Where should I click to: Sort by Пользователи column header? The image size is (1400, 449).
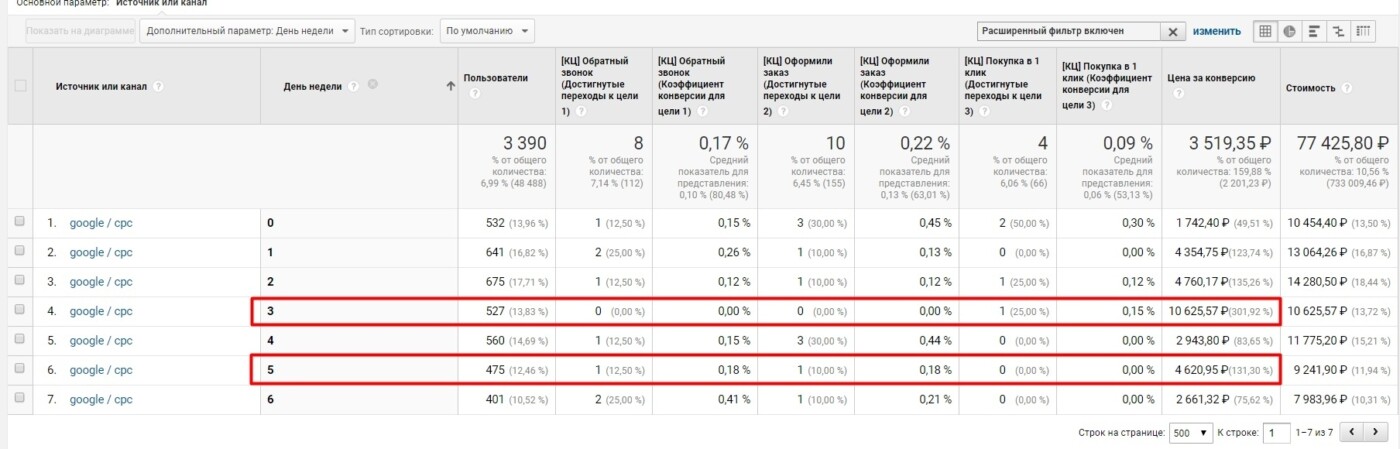(x=495, y=78)
